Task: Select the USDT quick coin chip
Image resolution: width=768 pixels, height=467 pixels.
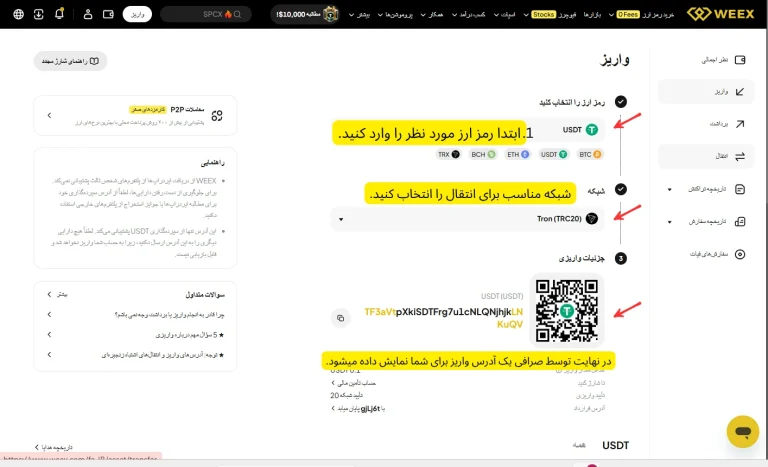Action: (x=554, y=154)
